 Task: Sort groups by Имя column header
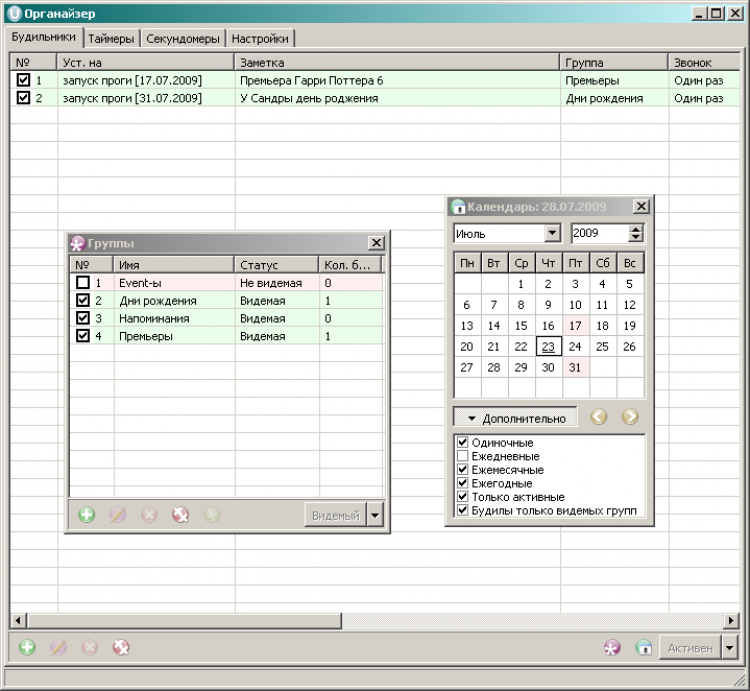click(x=173, y=264)
